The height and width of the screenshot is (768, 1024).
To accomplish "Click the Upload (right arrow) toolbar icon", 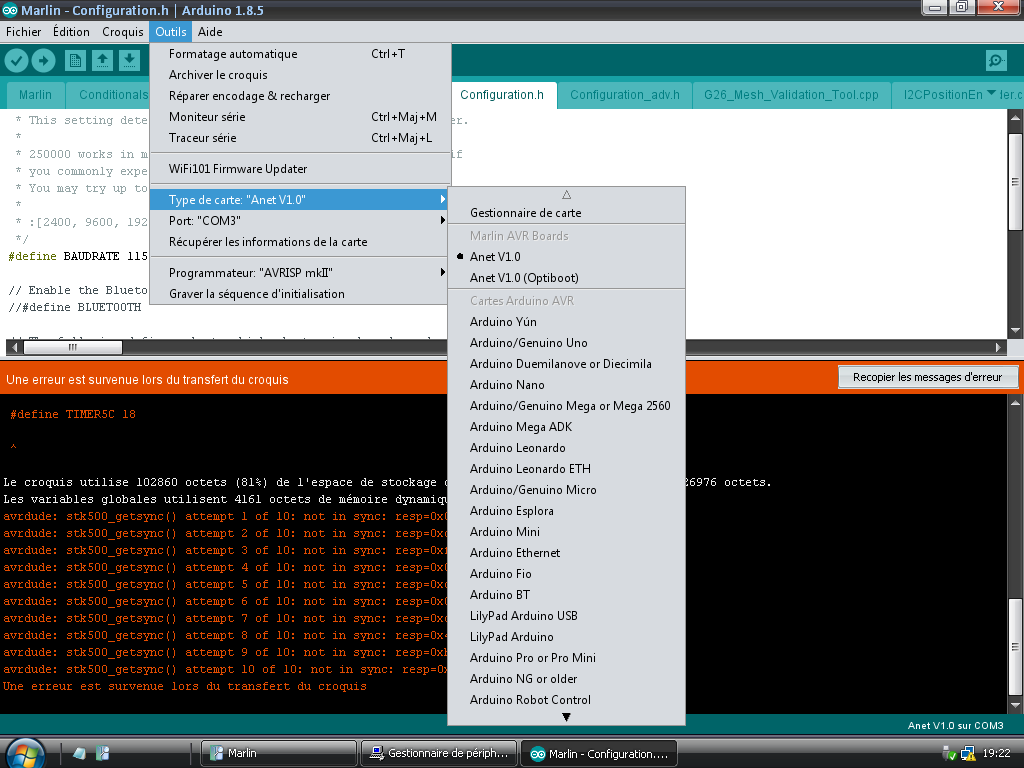I will point(43,61).
